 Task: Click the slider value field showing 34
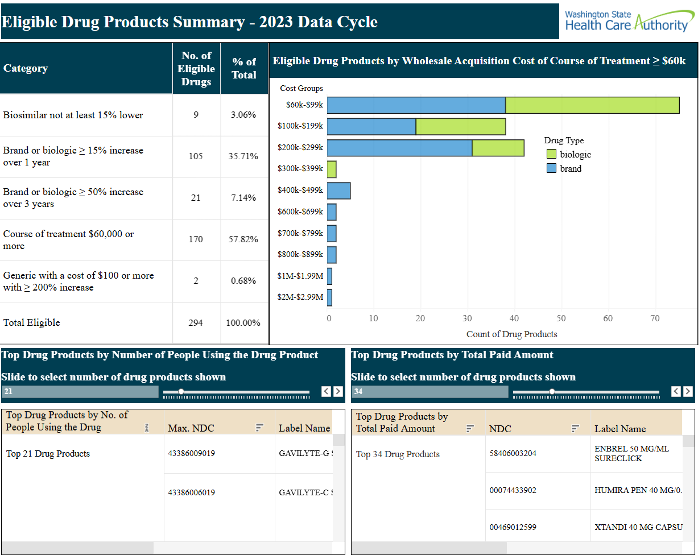point(430,392)
